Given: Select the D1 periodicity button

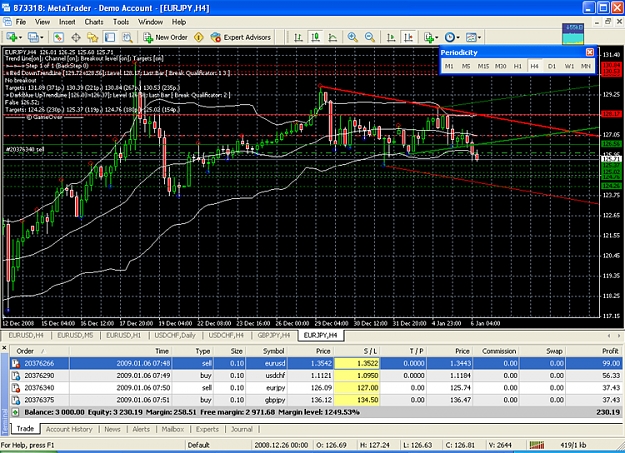Looking at the screenshot, I should pos(552,66).
